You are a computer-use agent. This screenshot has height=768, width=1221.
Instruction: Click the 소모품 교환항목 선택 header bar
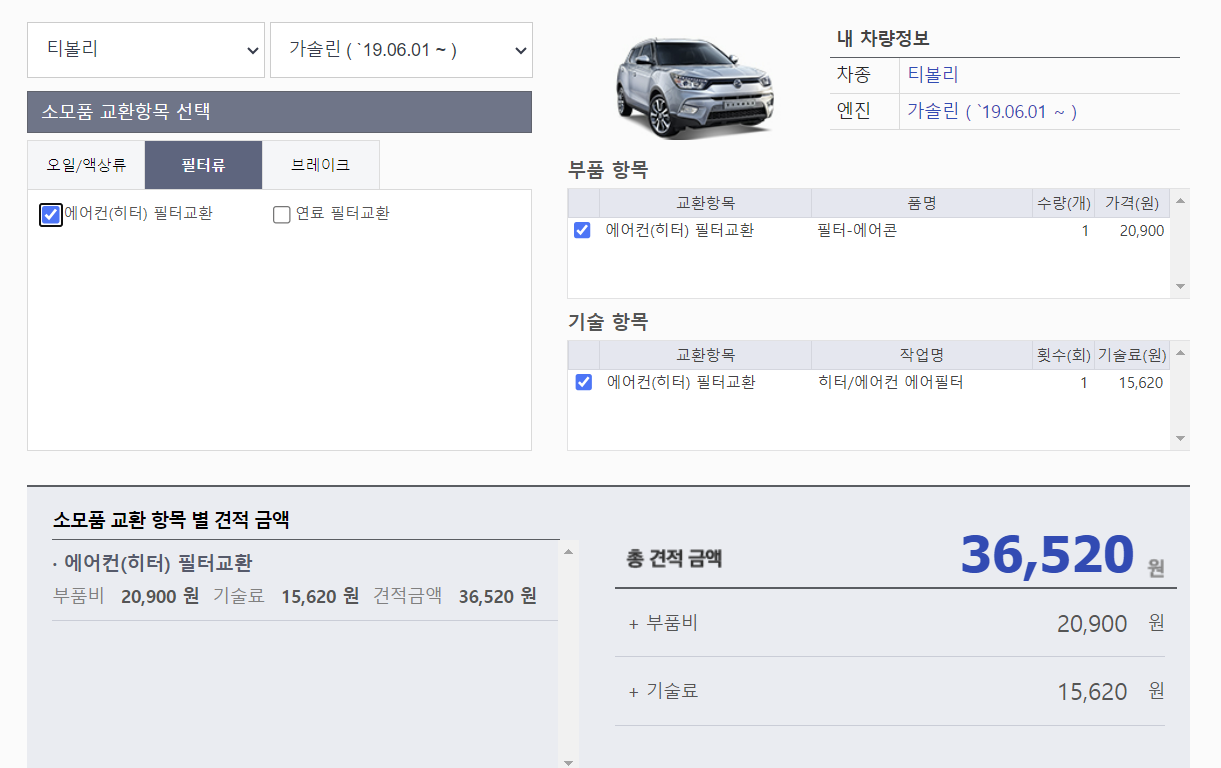point(279,112)
